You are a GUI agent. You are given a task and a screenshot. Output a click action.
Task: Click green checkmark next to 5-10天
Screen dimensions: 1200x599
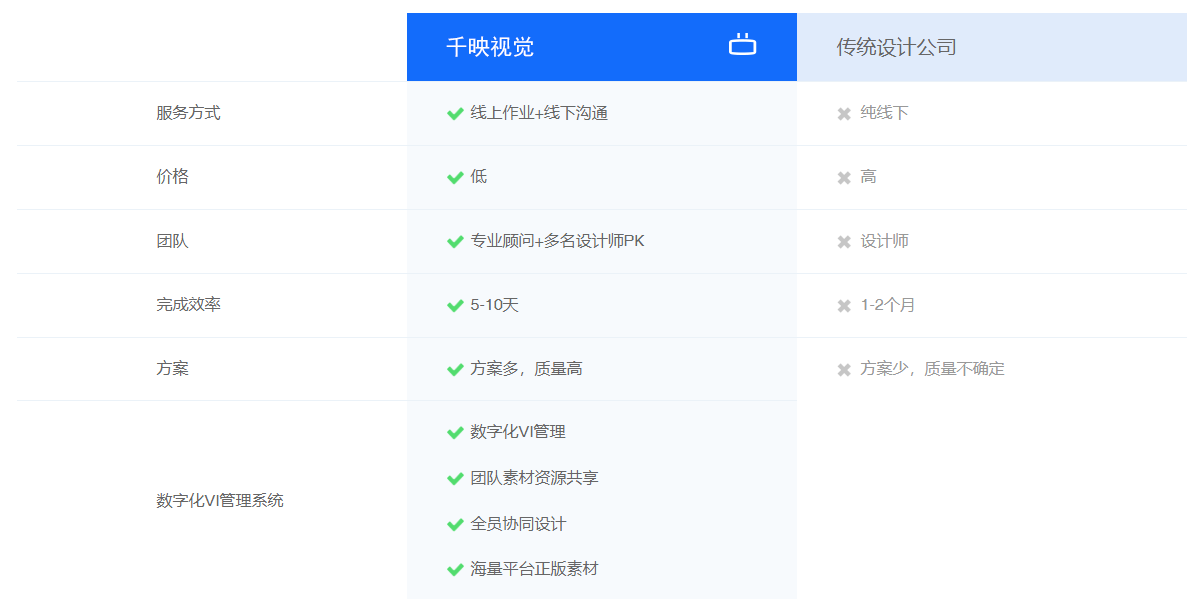coord(455,306)
